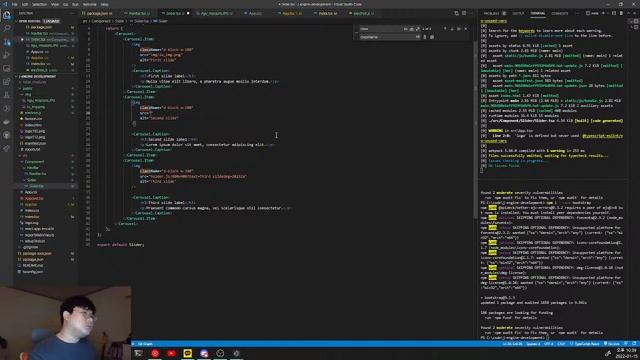Close the find widget
The image size is (640, 360).
pos(466,29)
